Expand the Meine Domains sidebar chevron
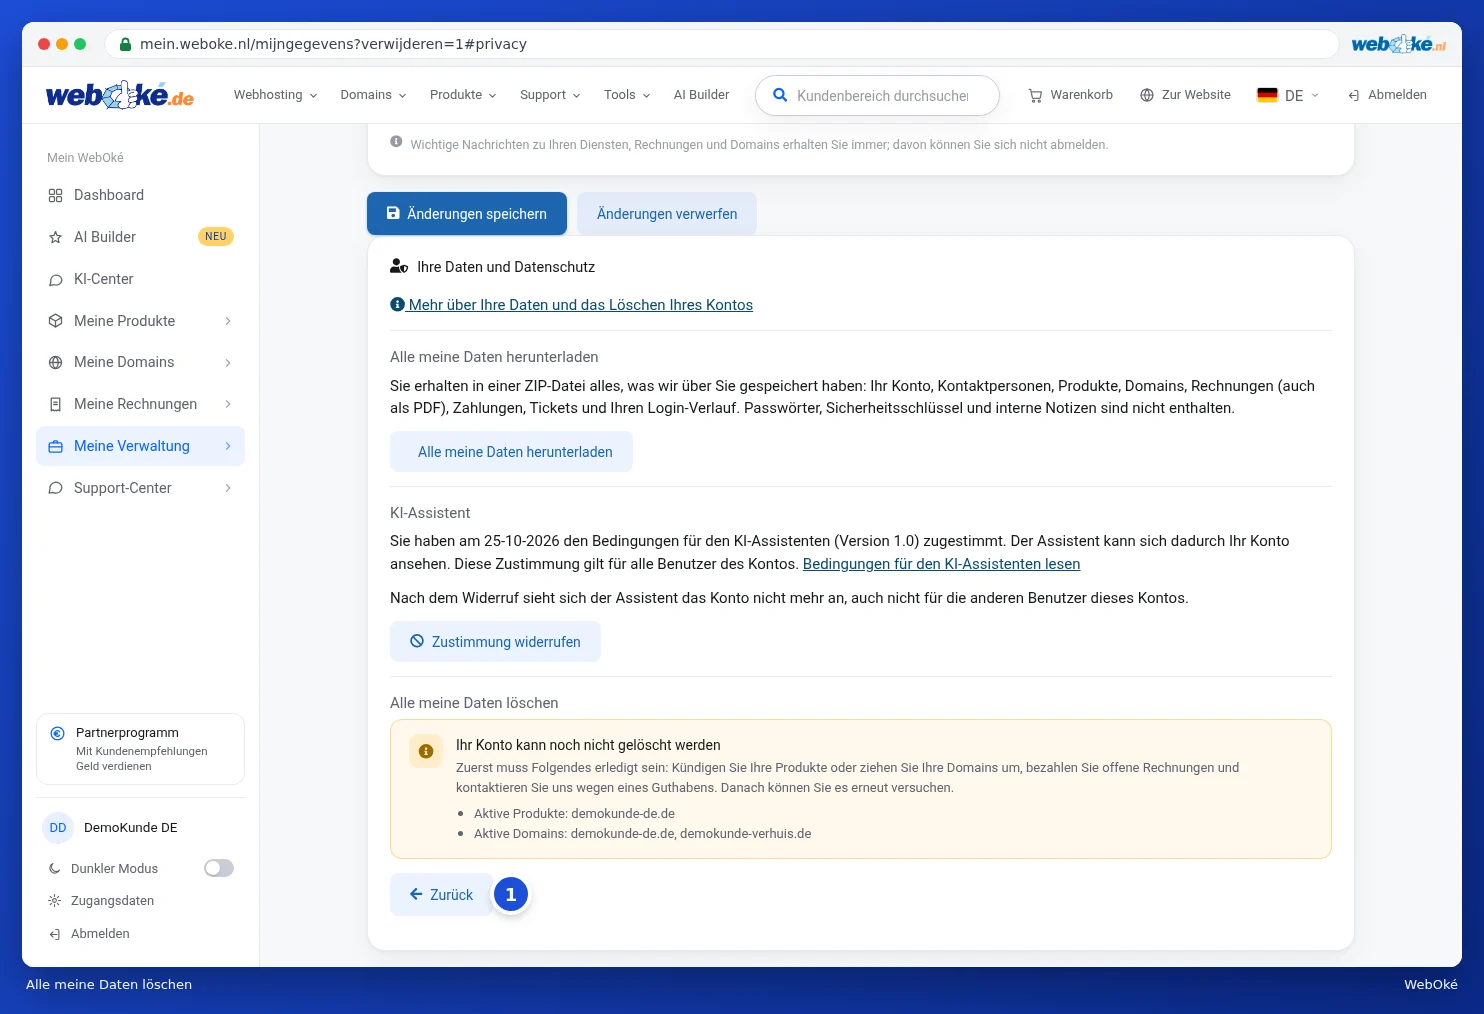The height and width of the screenshot is (1014, 1484). [x=228, y=363]
